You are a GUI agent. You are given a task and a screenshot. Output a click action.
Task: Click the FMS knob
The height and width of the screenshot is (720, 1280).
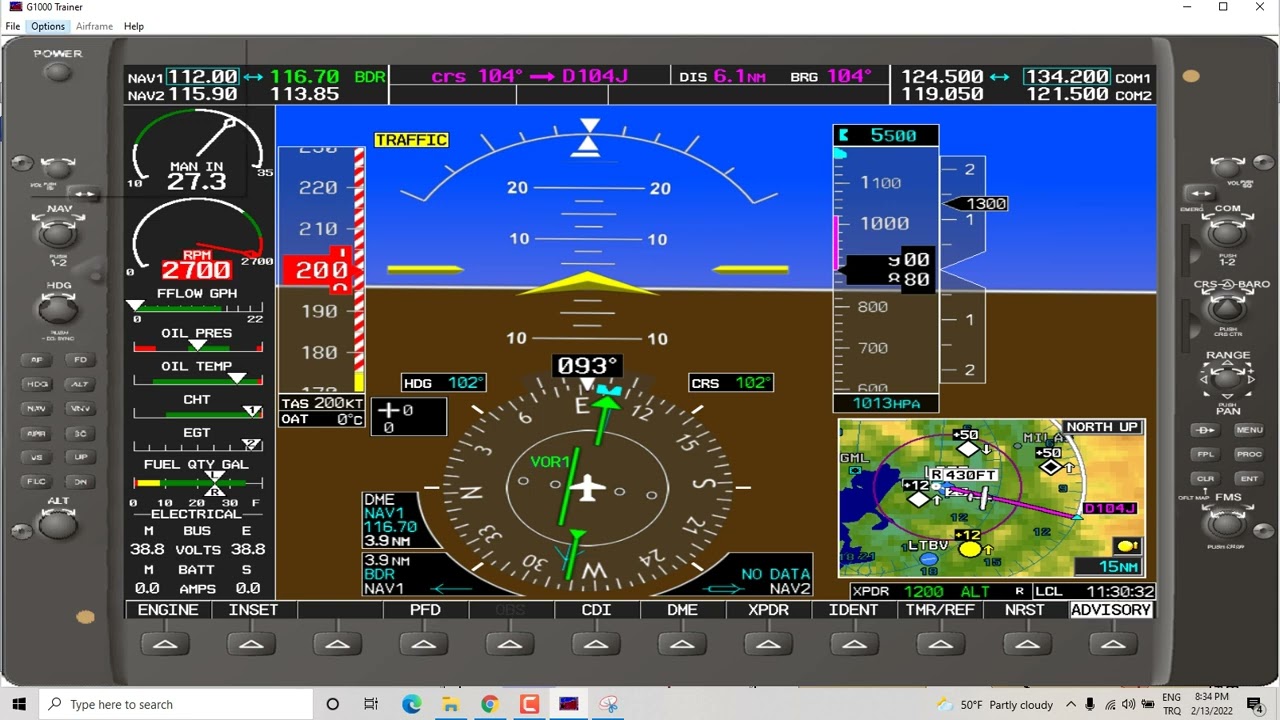click(x=1228, y=524)
